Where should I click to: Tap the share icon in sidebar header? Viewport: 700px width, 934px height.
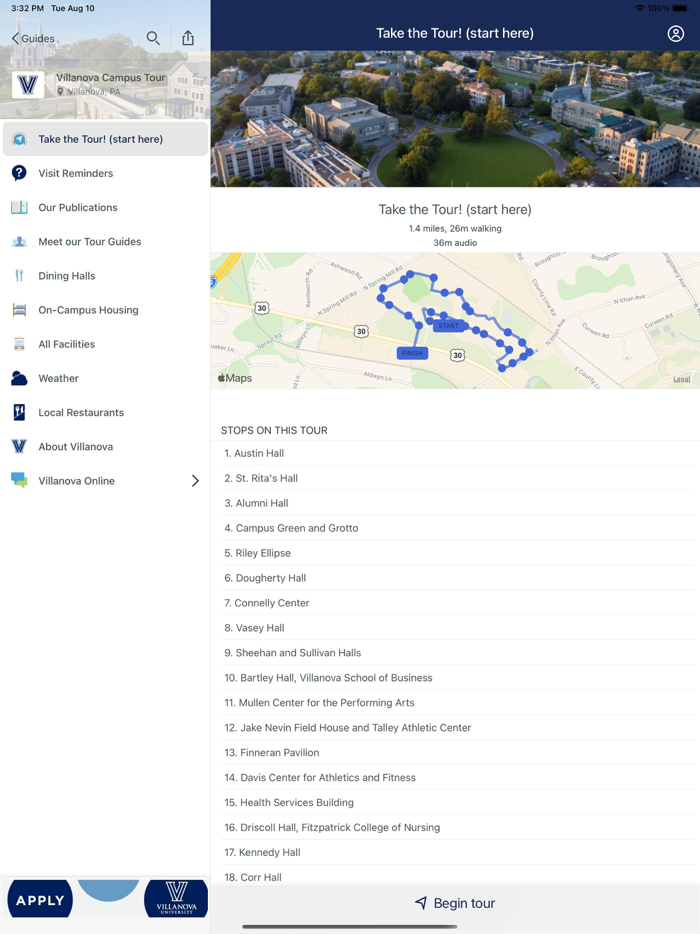click(188, 38)
